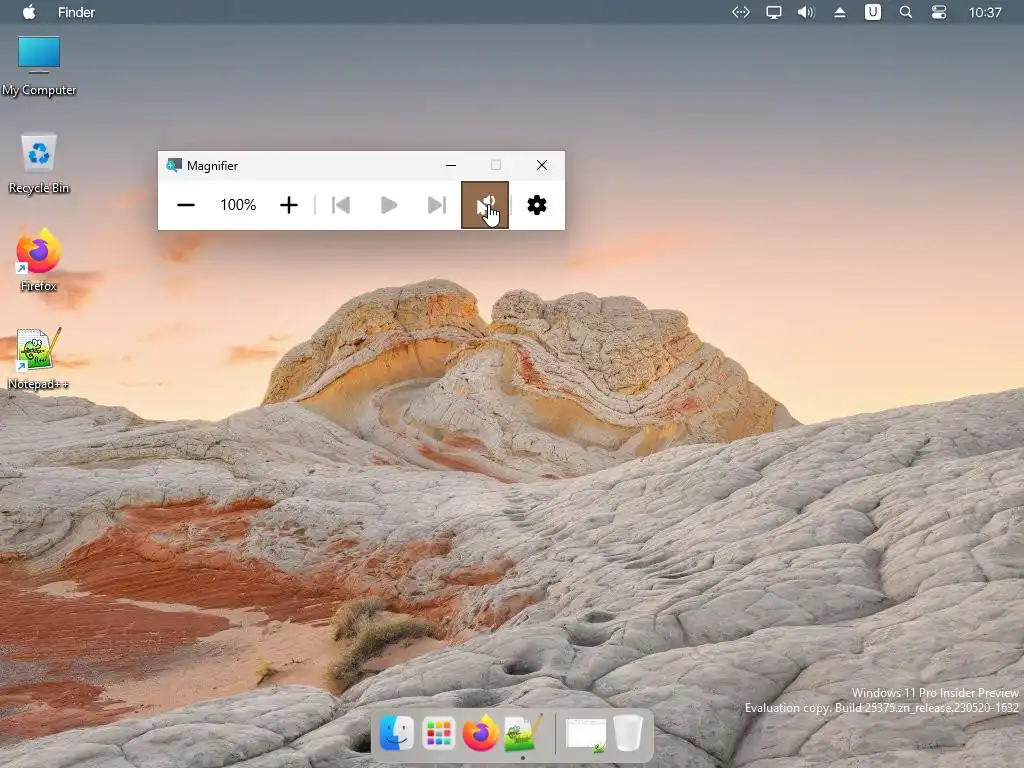The width and height of the screenshot is (1024, 768).
Task: Click the 10:37 clock
Action: click(x=985, y=12)
